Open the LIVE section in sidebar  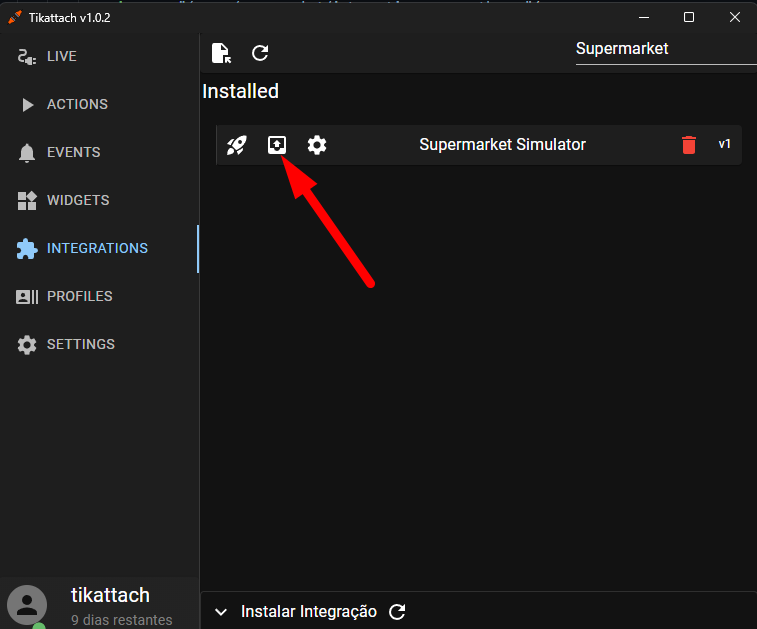pos(99,56)
